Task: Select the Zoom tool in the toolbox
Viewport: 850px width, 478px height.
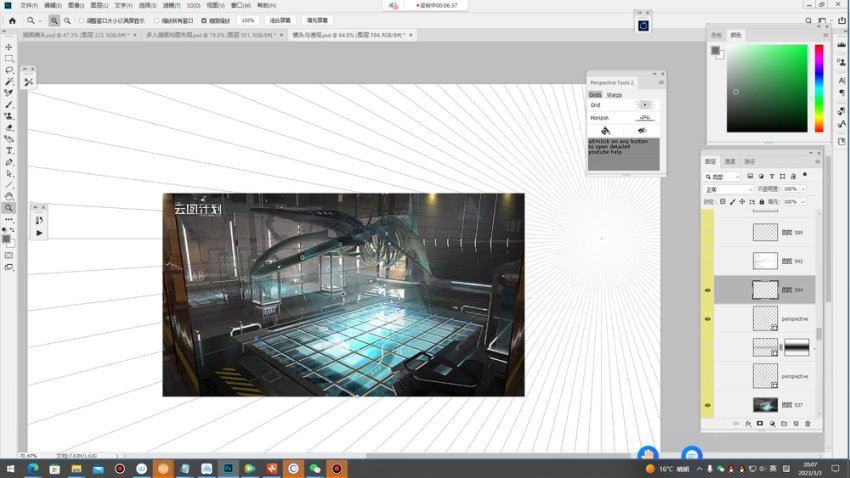Action: click(x=9, y=208)
